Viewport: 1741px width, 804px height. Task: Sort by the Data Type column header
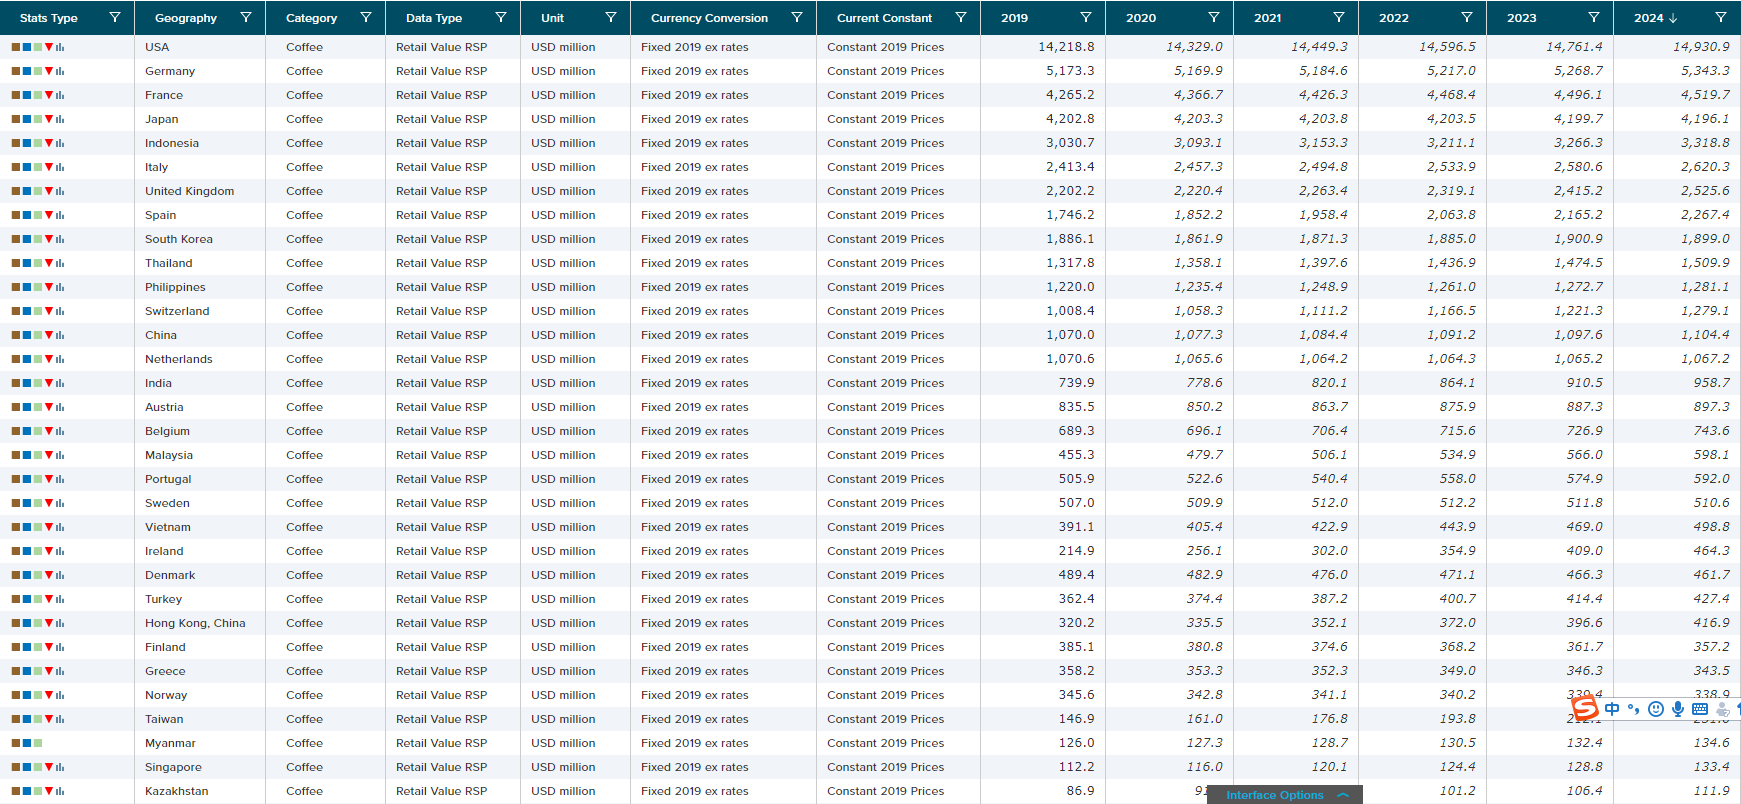click(434, 18)
